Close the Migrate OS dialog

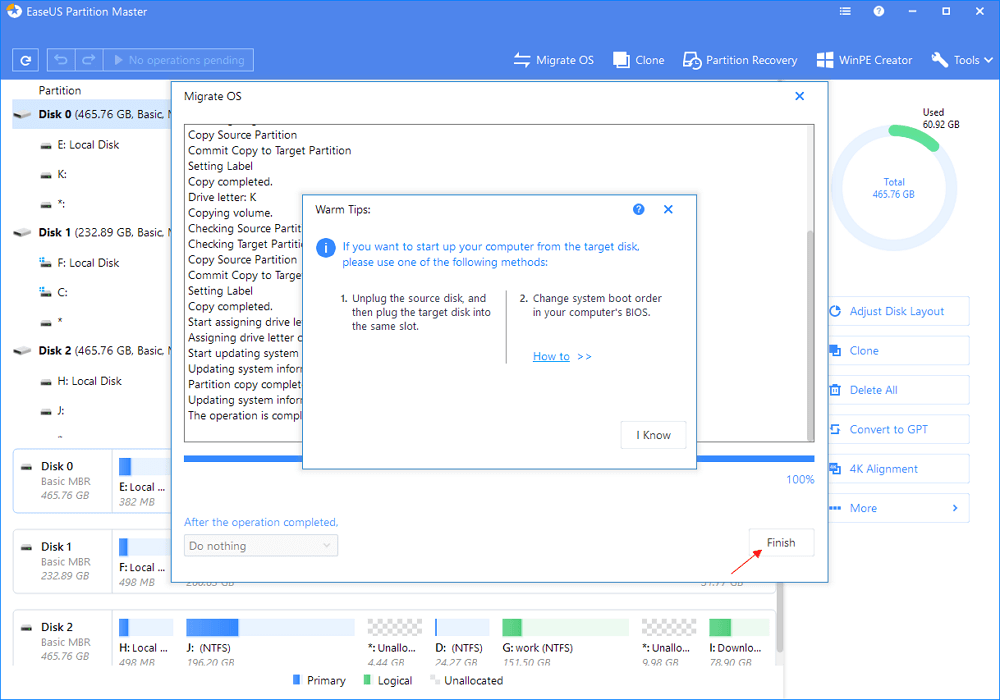799,96
